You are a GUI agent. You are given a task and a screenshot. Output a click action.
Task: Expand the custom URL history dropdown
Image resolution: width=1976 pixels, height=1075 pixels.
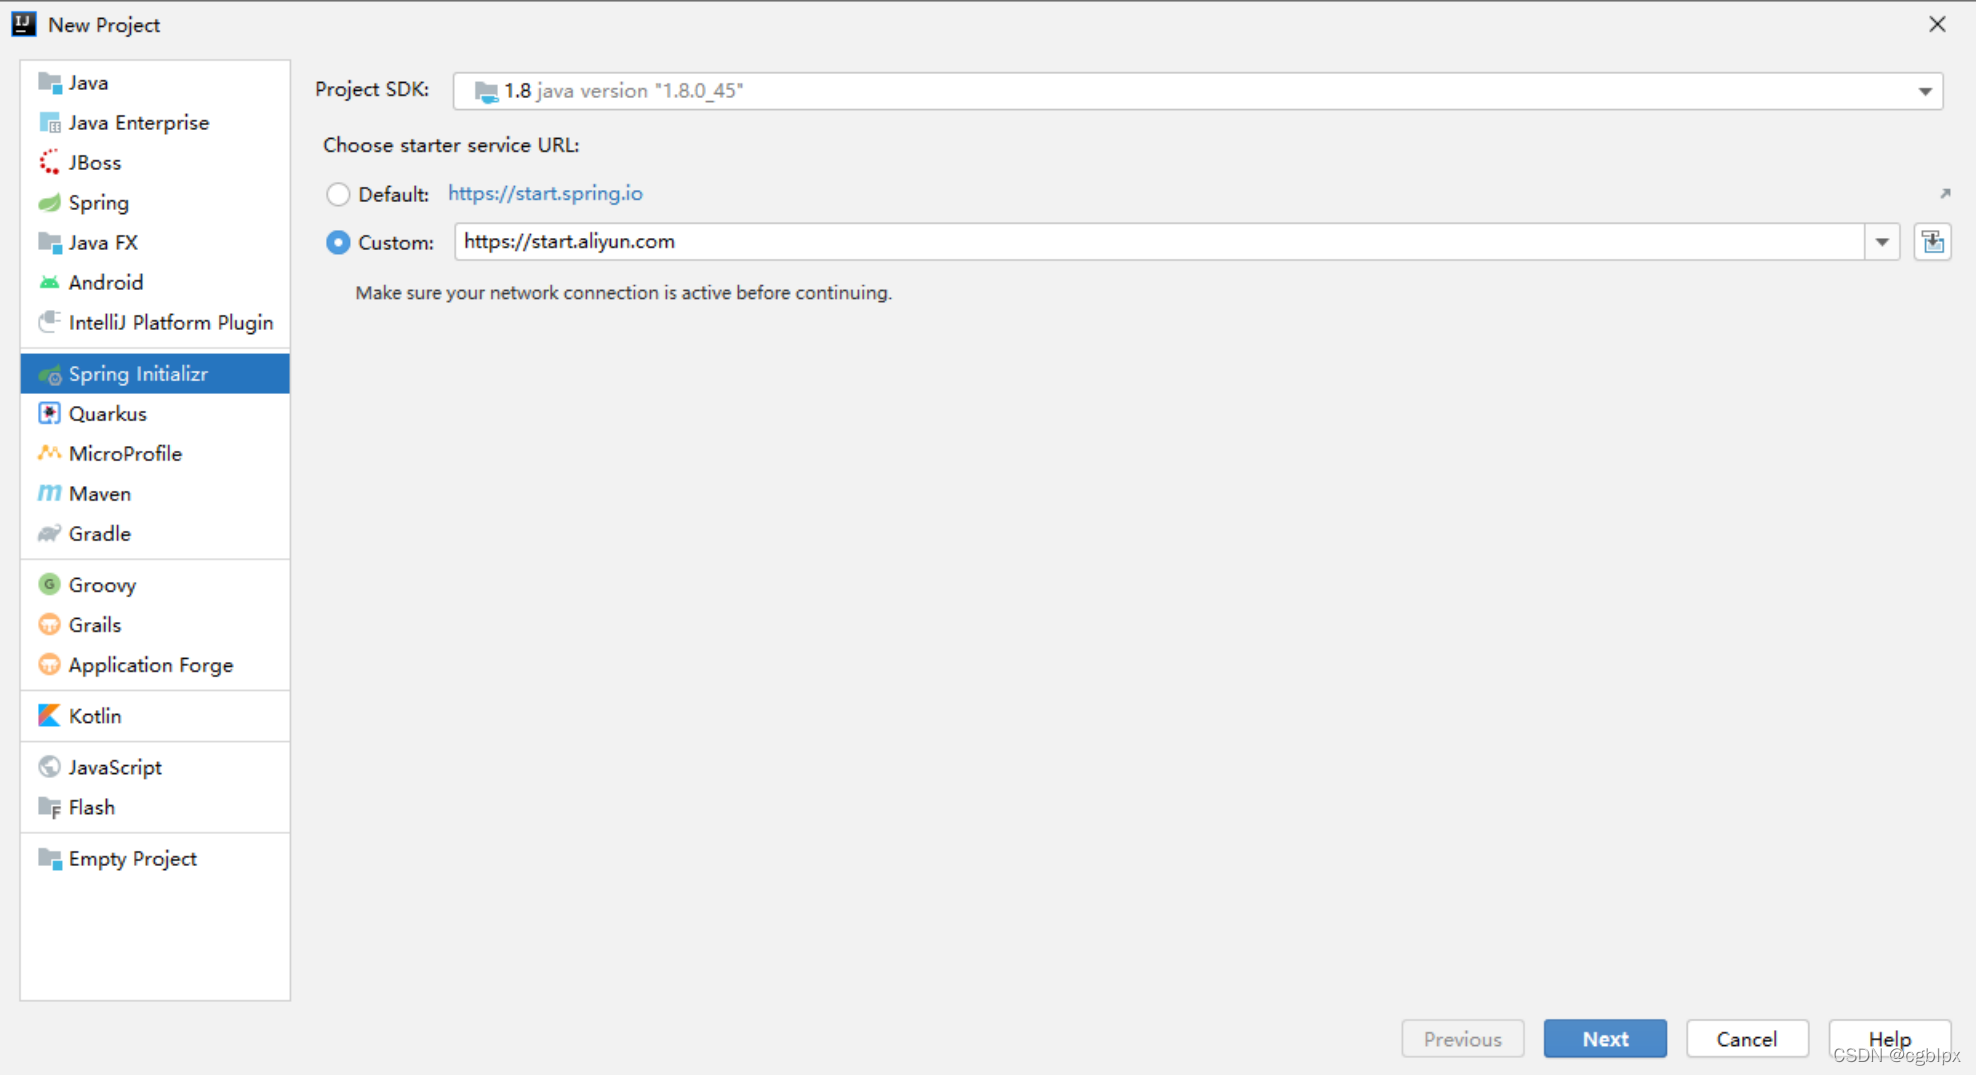coord(1882,242)
